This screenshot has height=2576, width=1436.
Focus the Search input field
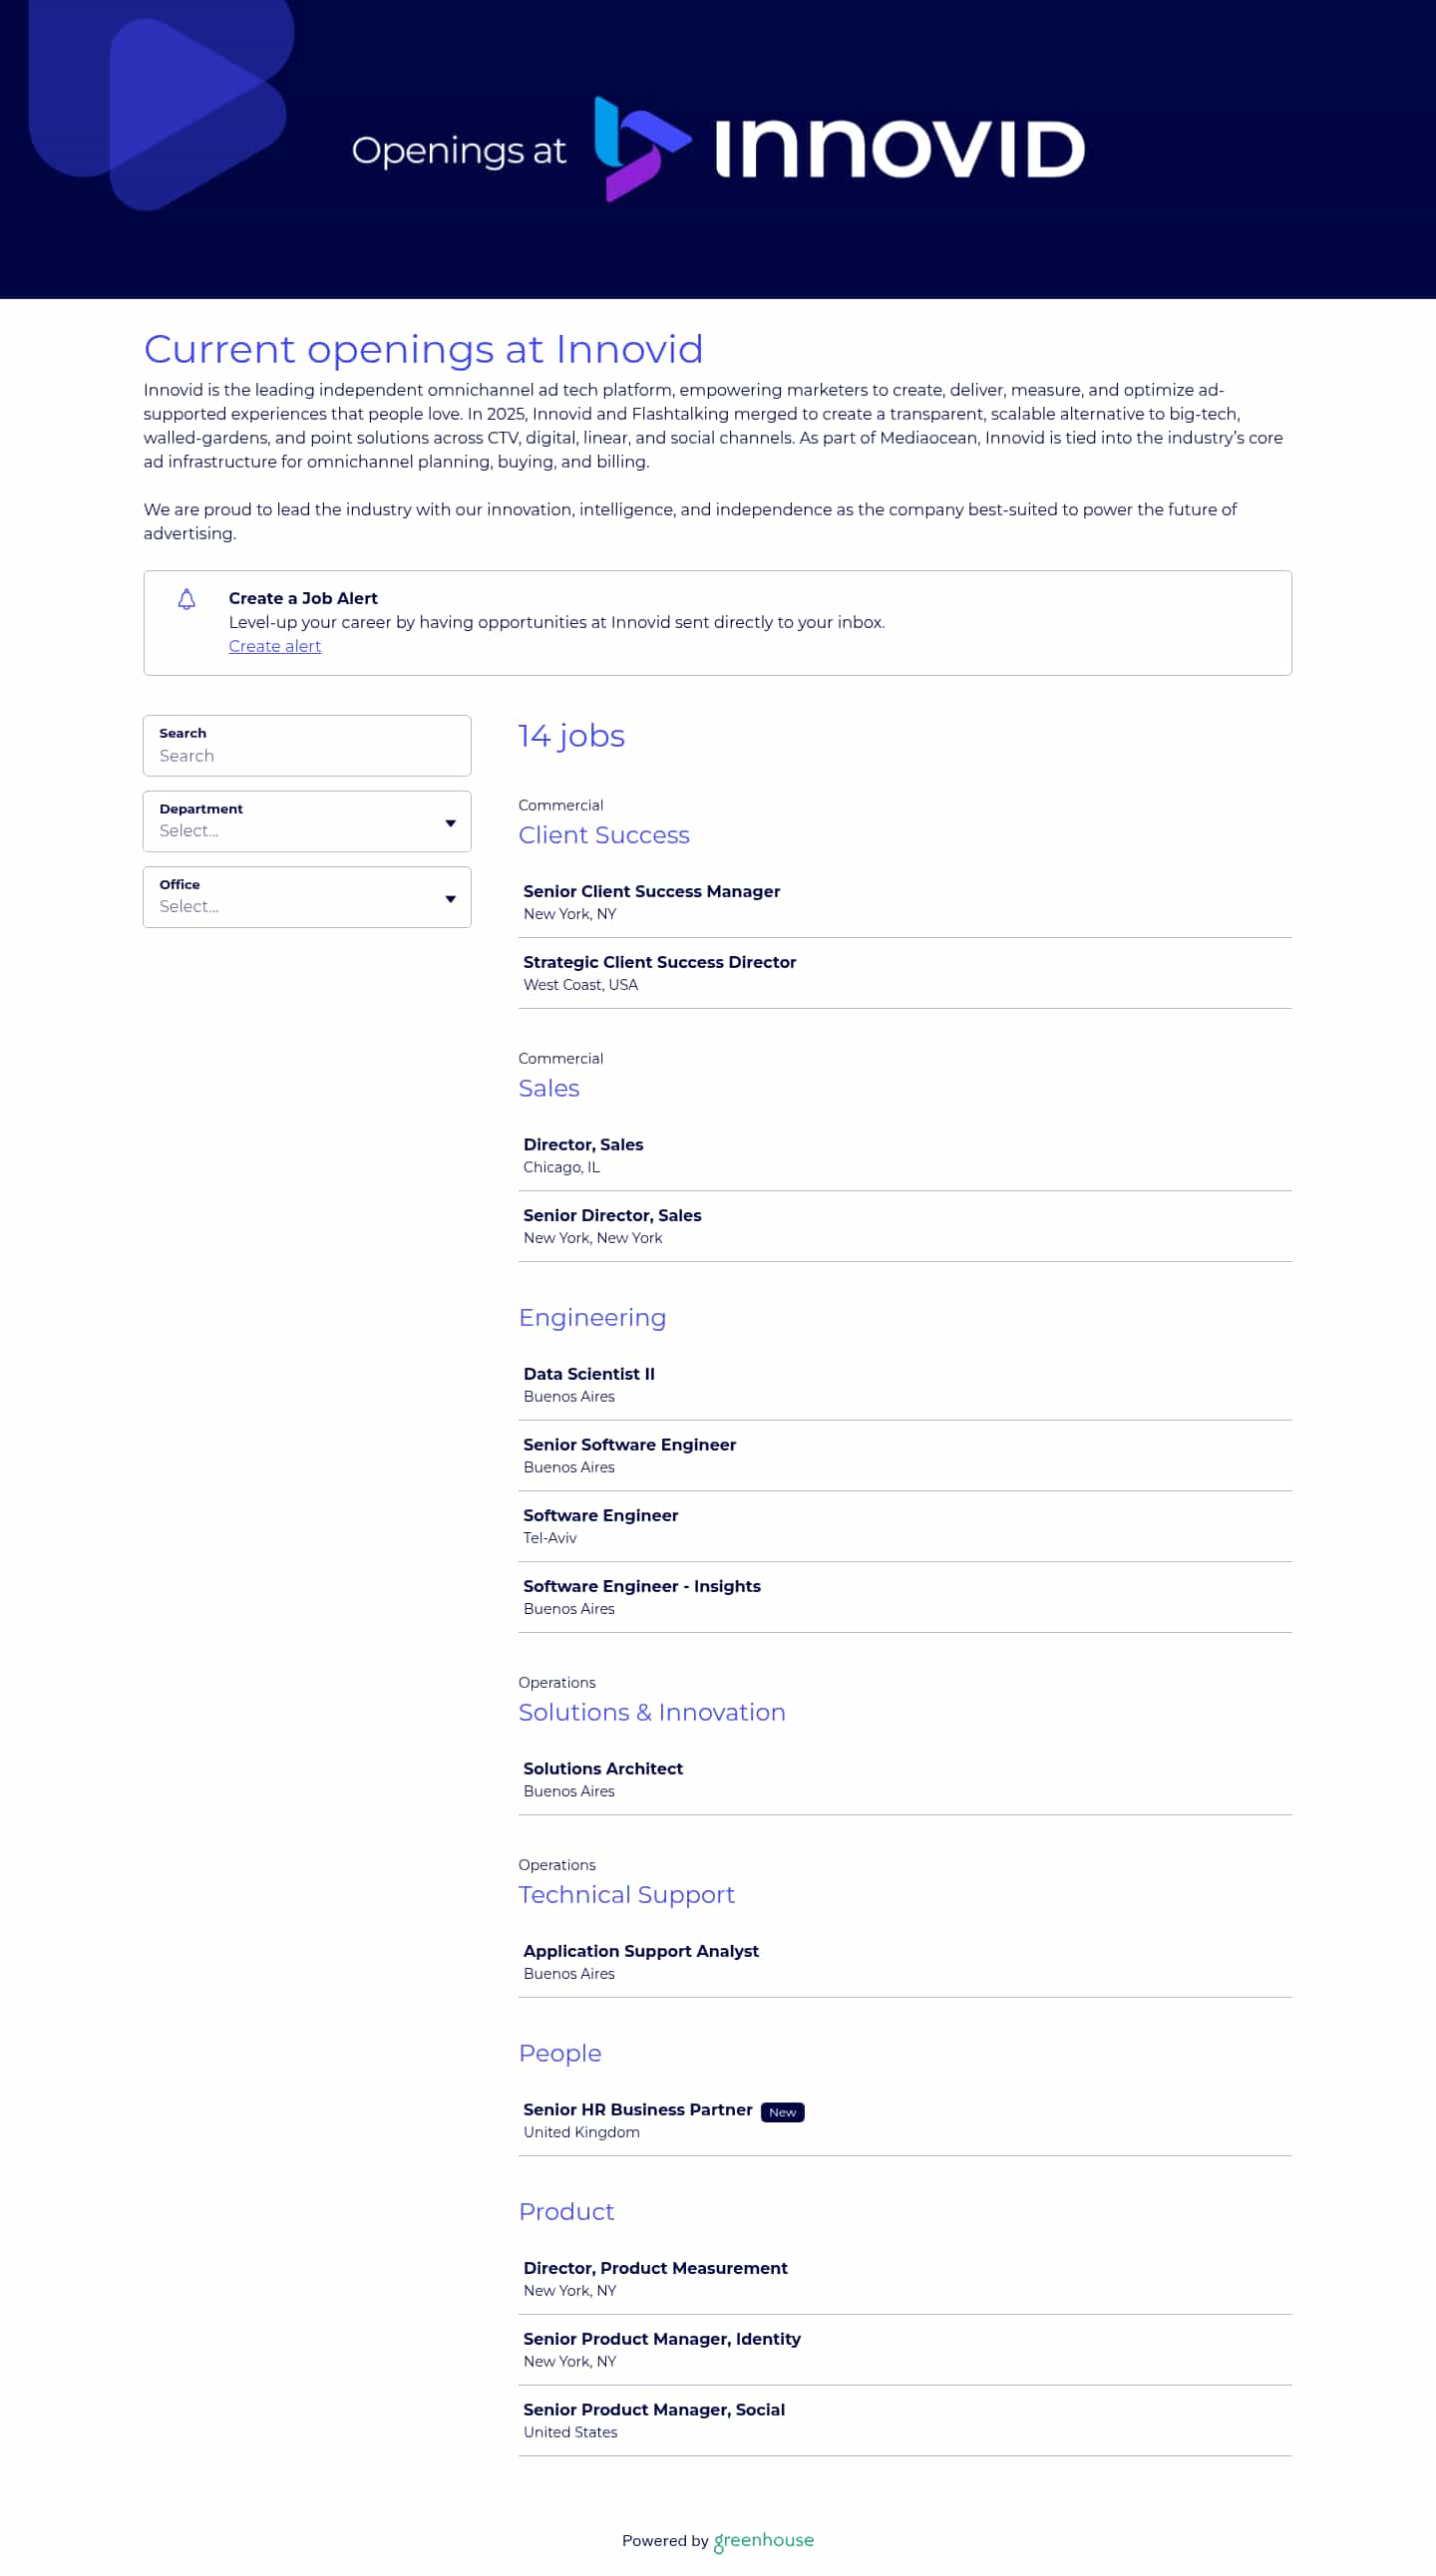pyautogui.click(x=307, y=745)
